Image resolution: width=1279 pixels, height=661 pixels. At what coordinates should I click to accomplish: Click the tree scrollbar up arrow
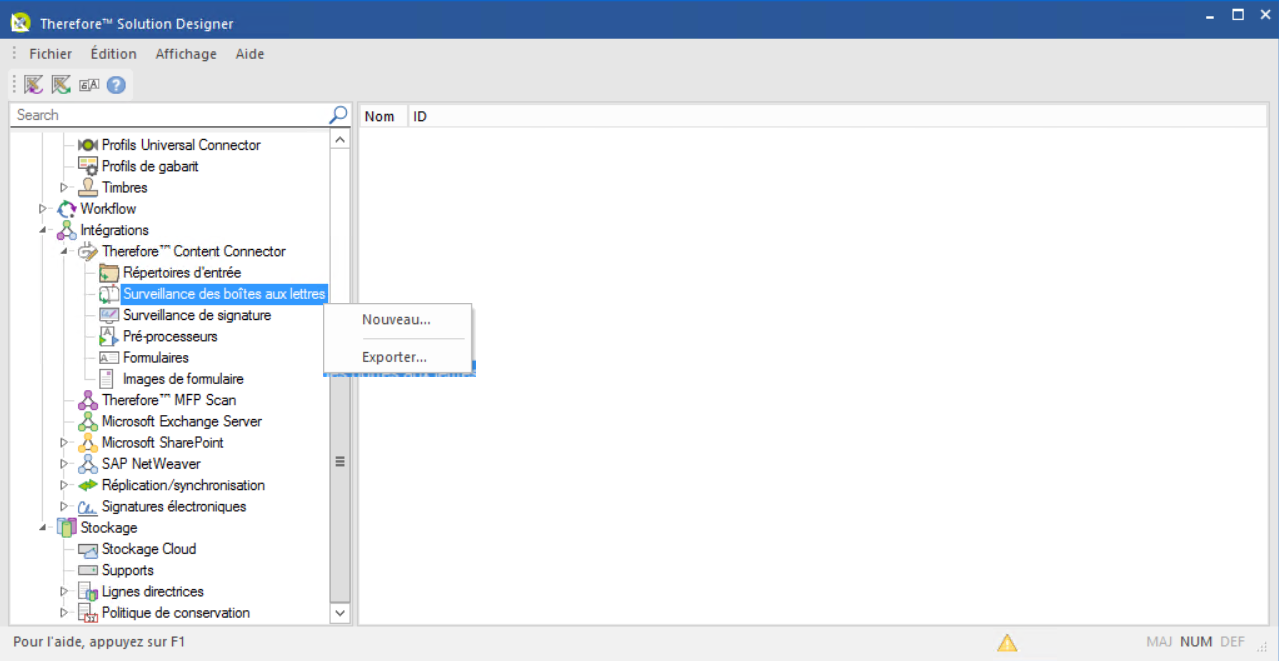[x=340, y=140]
